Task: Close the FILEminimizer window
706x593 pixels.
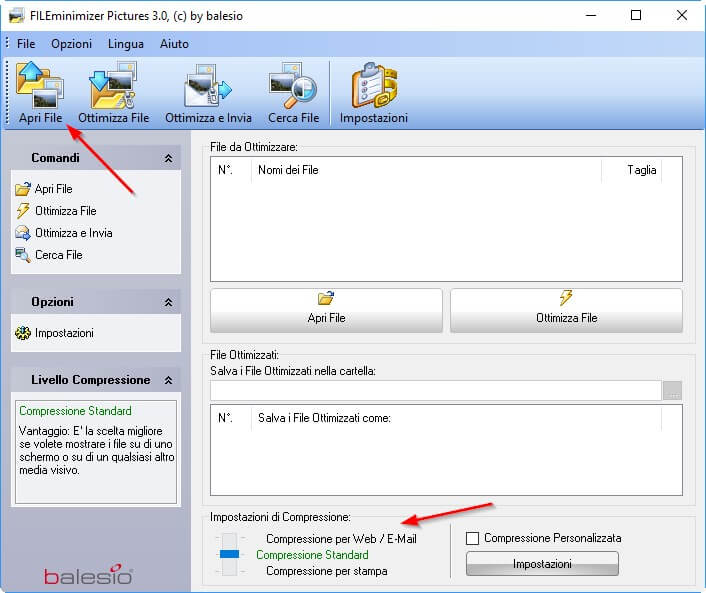Action: tap(682, 15)
